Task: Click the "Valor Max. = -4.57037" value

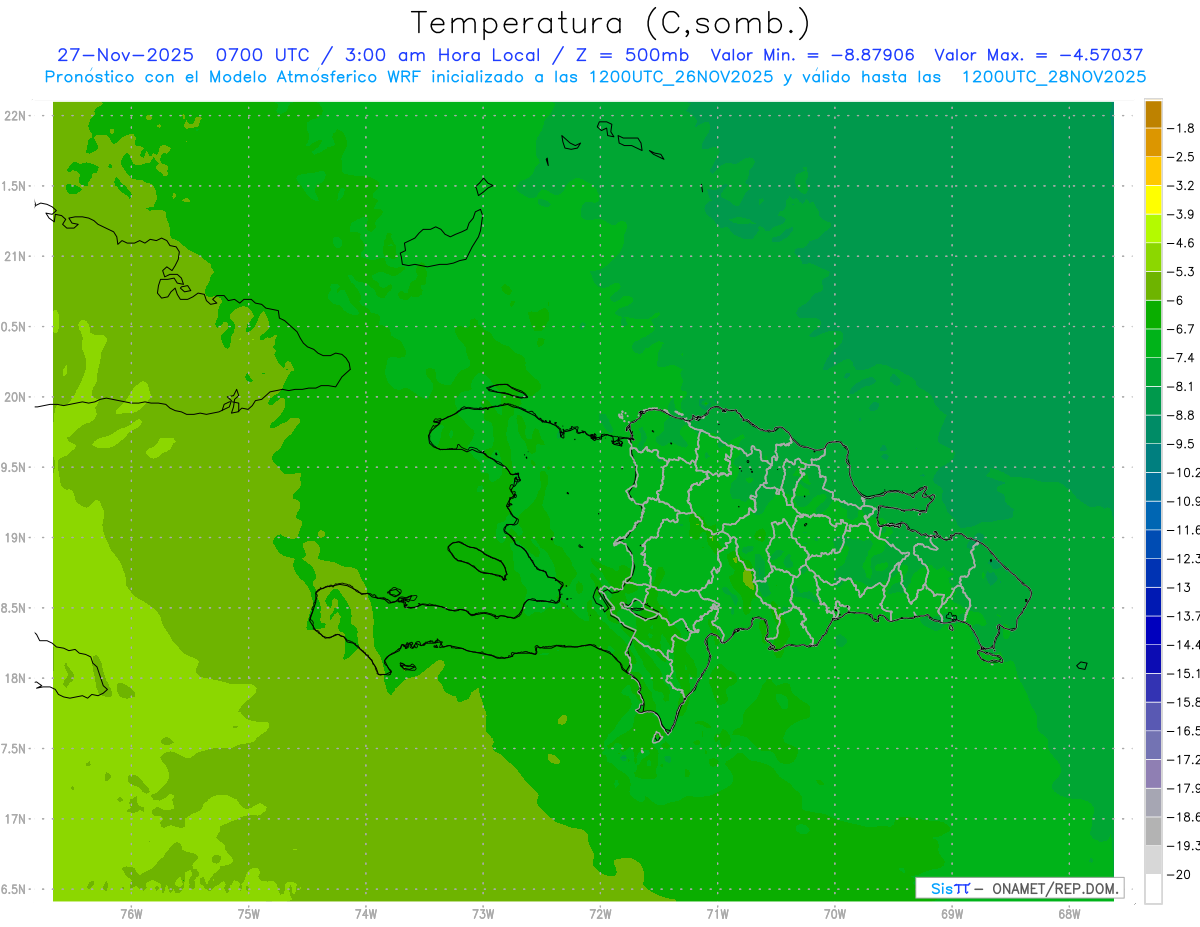Action: pos(1038,55)
